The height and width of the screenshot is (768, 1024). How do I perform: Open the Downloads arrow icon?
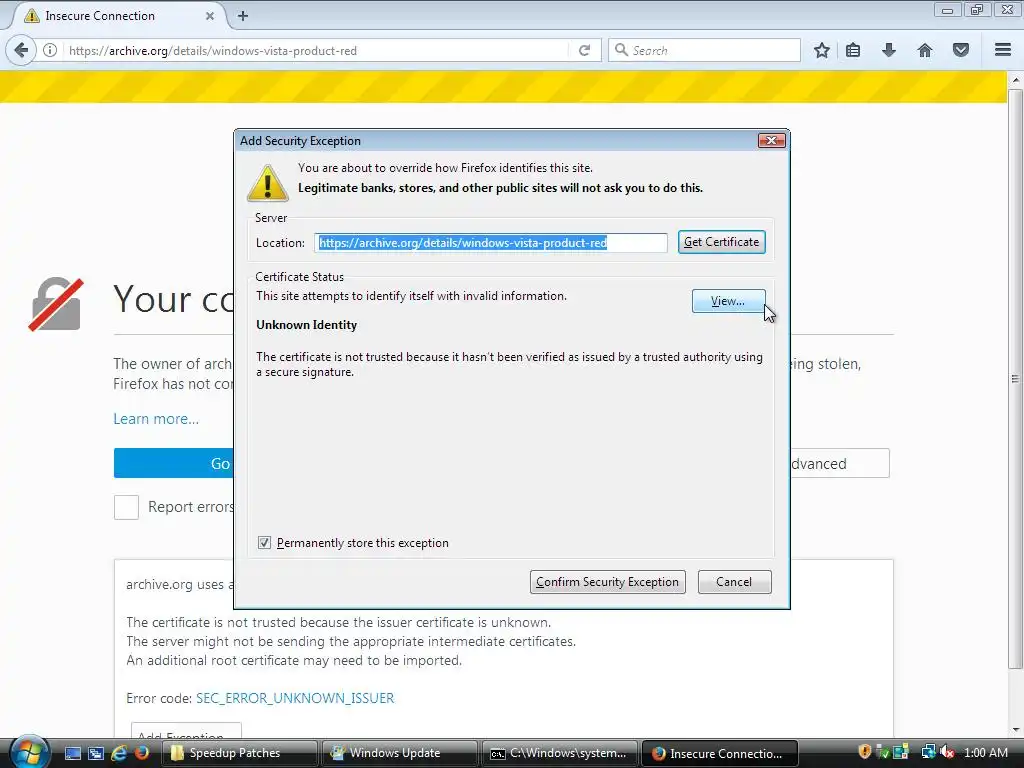889,50
